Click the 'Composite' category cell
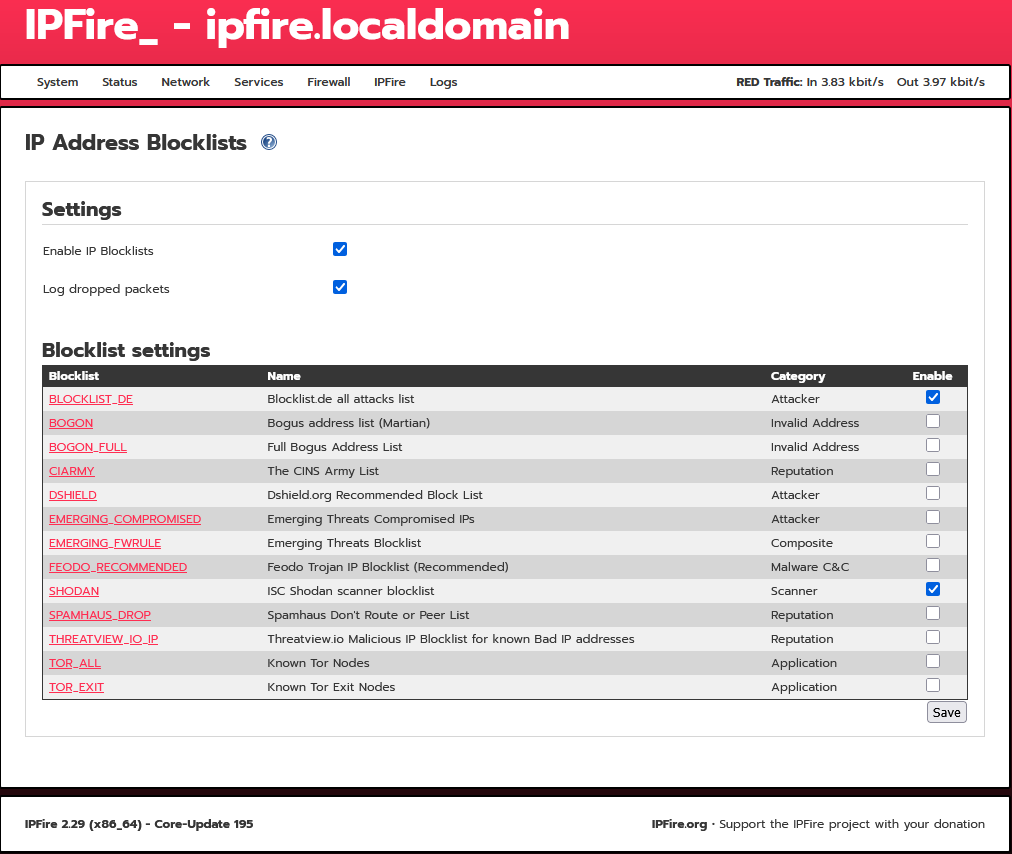The image size is (1012, 854). (802, 543)
